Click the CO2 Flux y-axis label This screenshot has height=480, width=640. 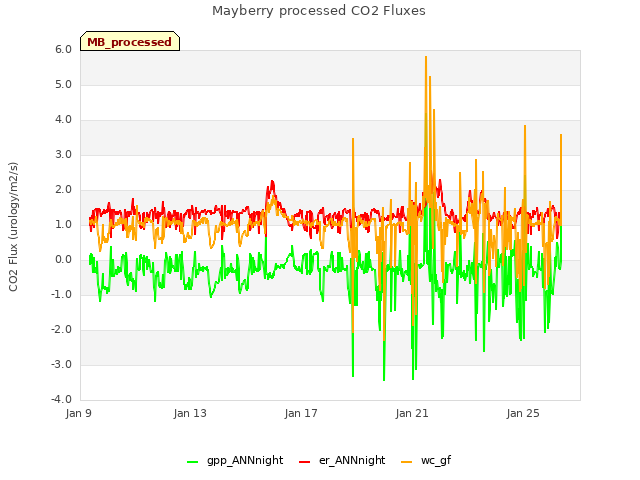point(13,227)
